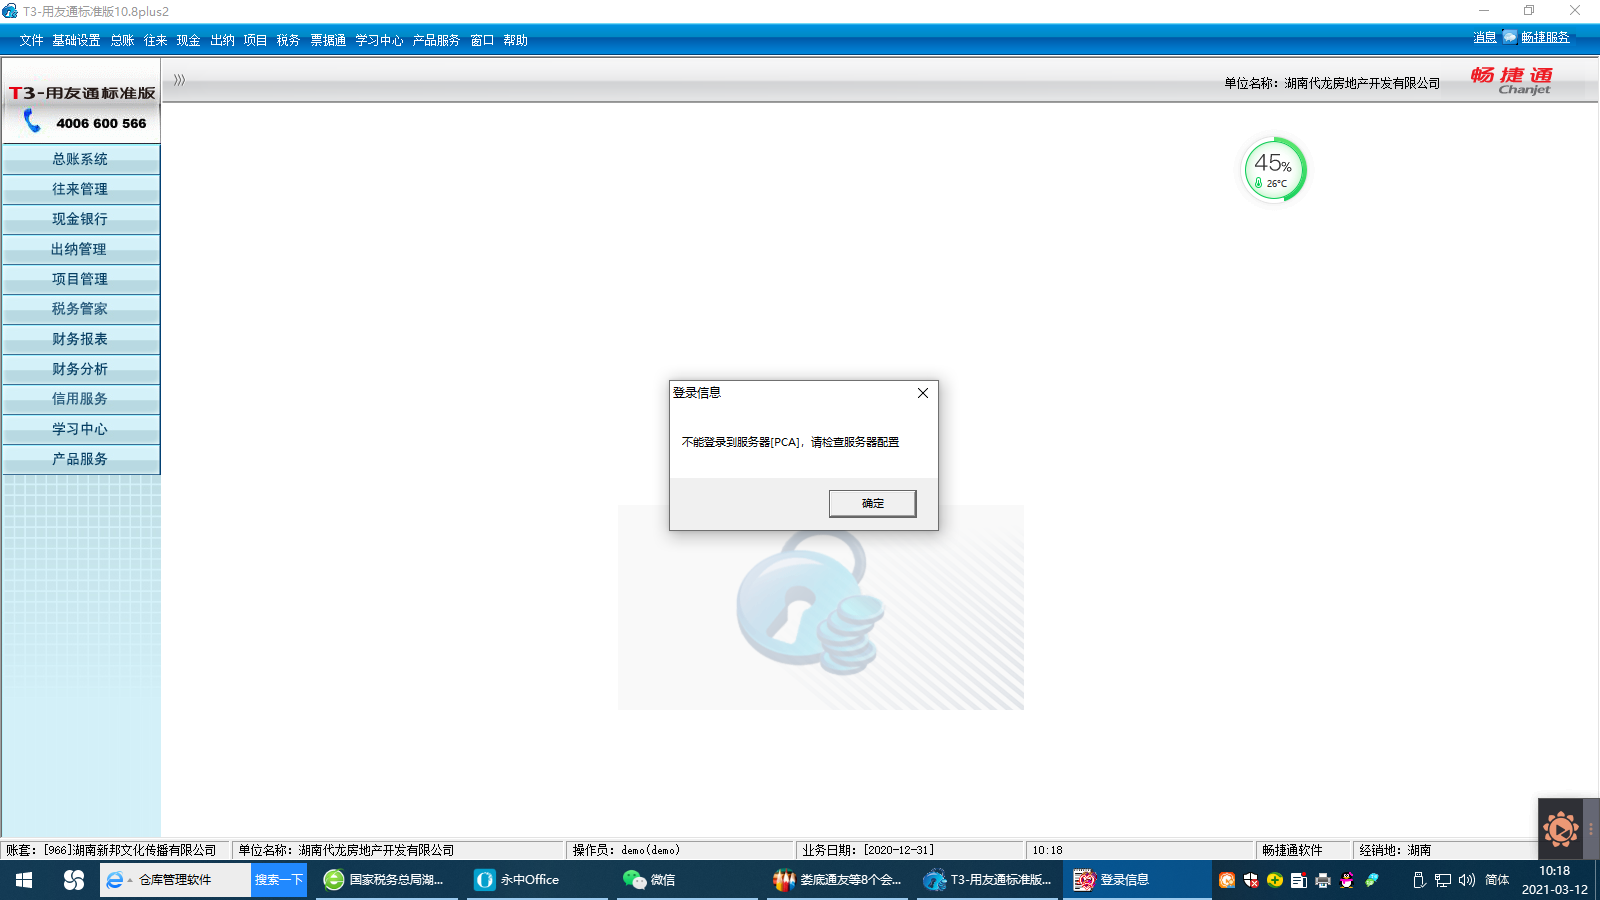Click the 仓库管理软件 search box in taskbar
Viewport: 1600px width, 900px height.
coord(175,880)
